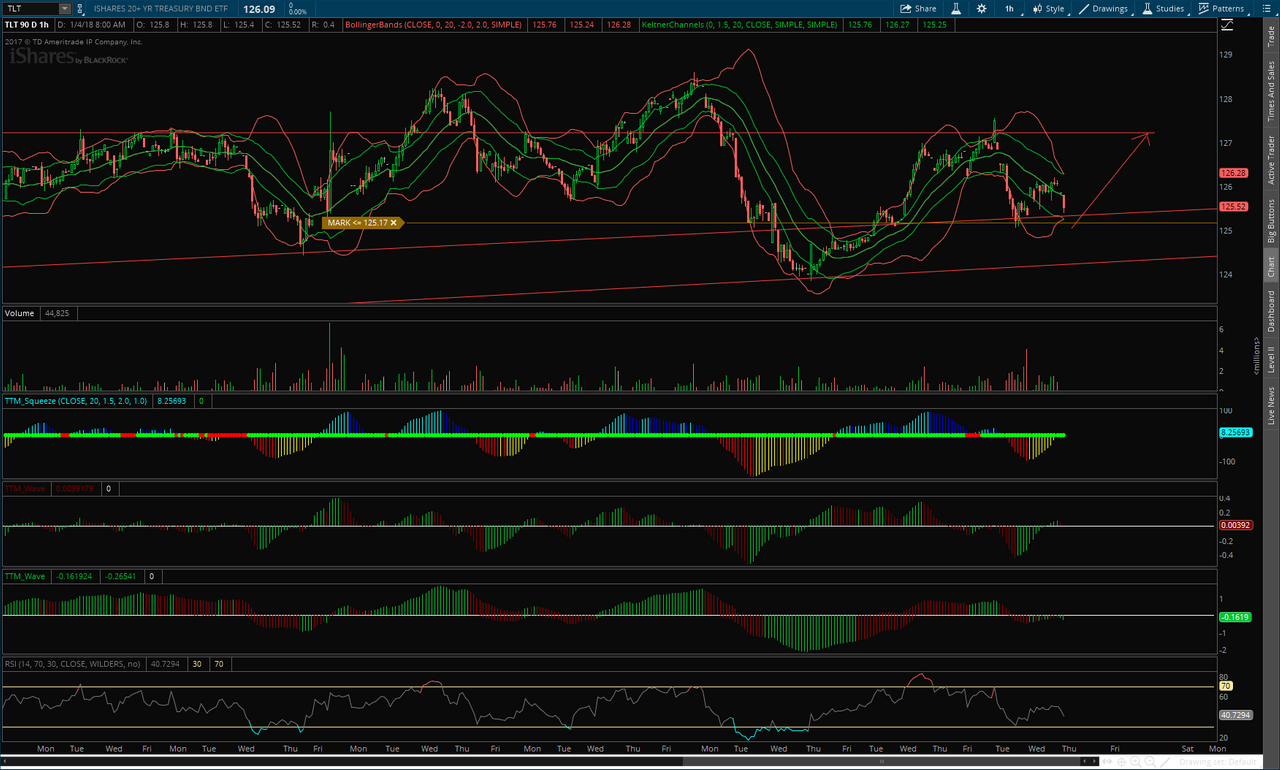Click the red TTM_Wave study label
This screenshot has height=770, width=1280.
25,489
